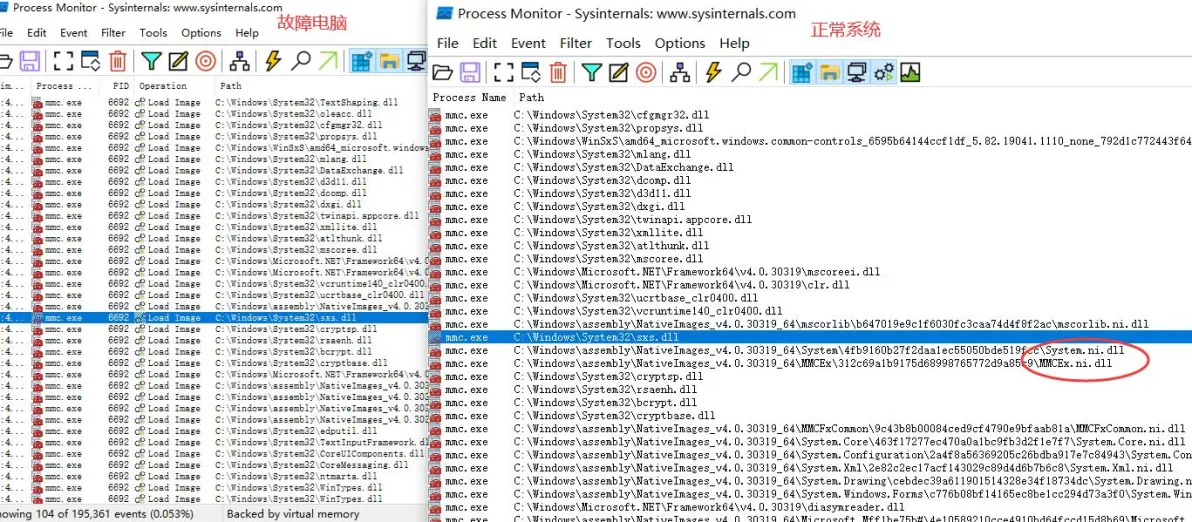Viewport: 1192px width, 522px height.
Task: Open Process Tree icon in right window
Action: [680, 72]
